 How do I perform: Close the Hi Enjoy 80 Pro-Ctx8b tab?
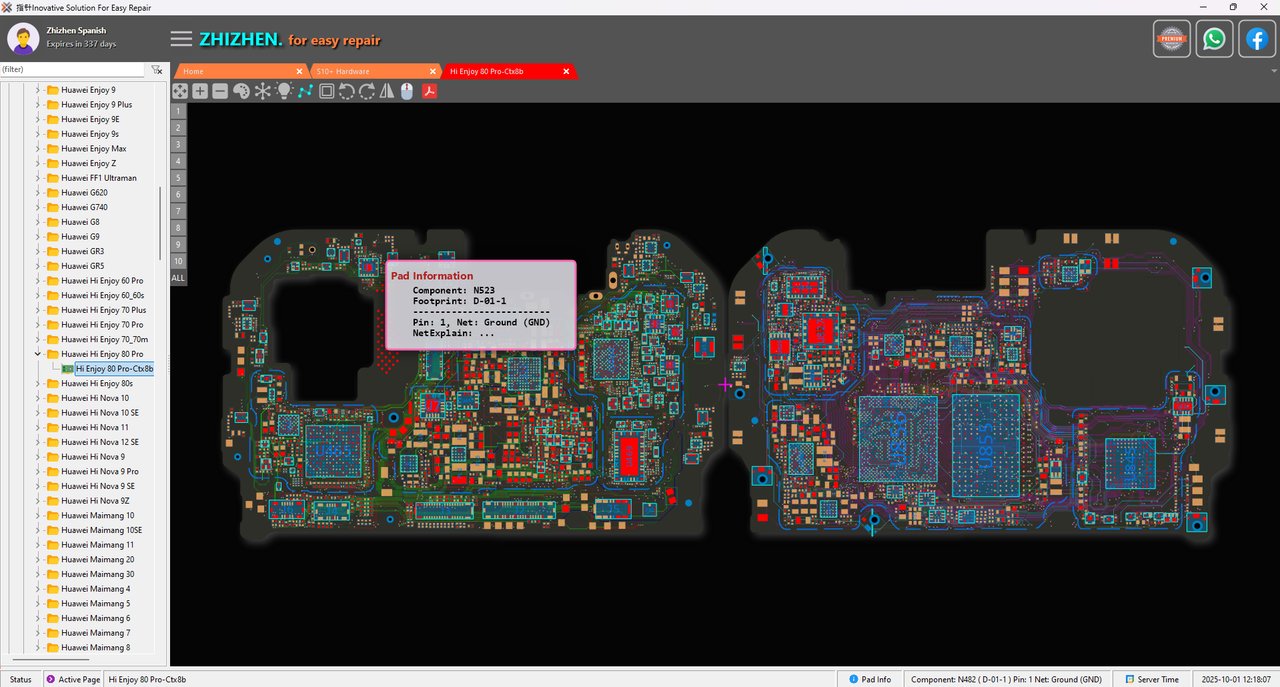pos(566,71)
